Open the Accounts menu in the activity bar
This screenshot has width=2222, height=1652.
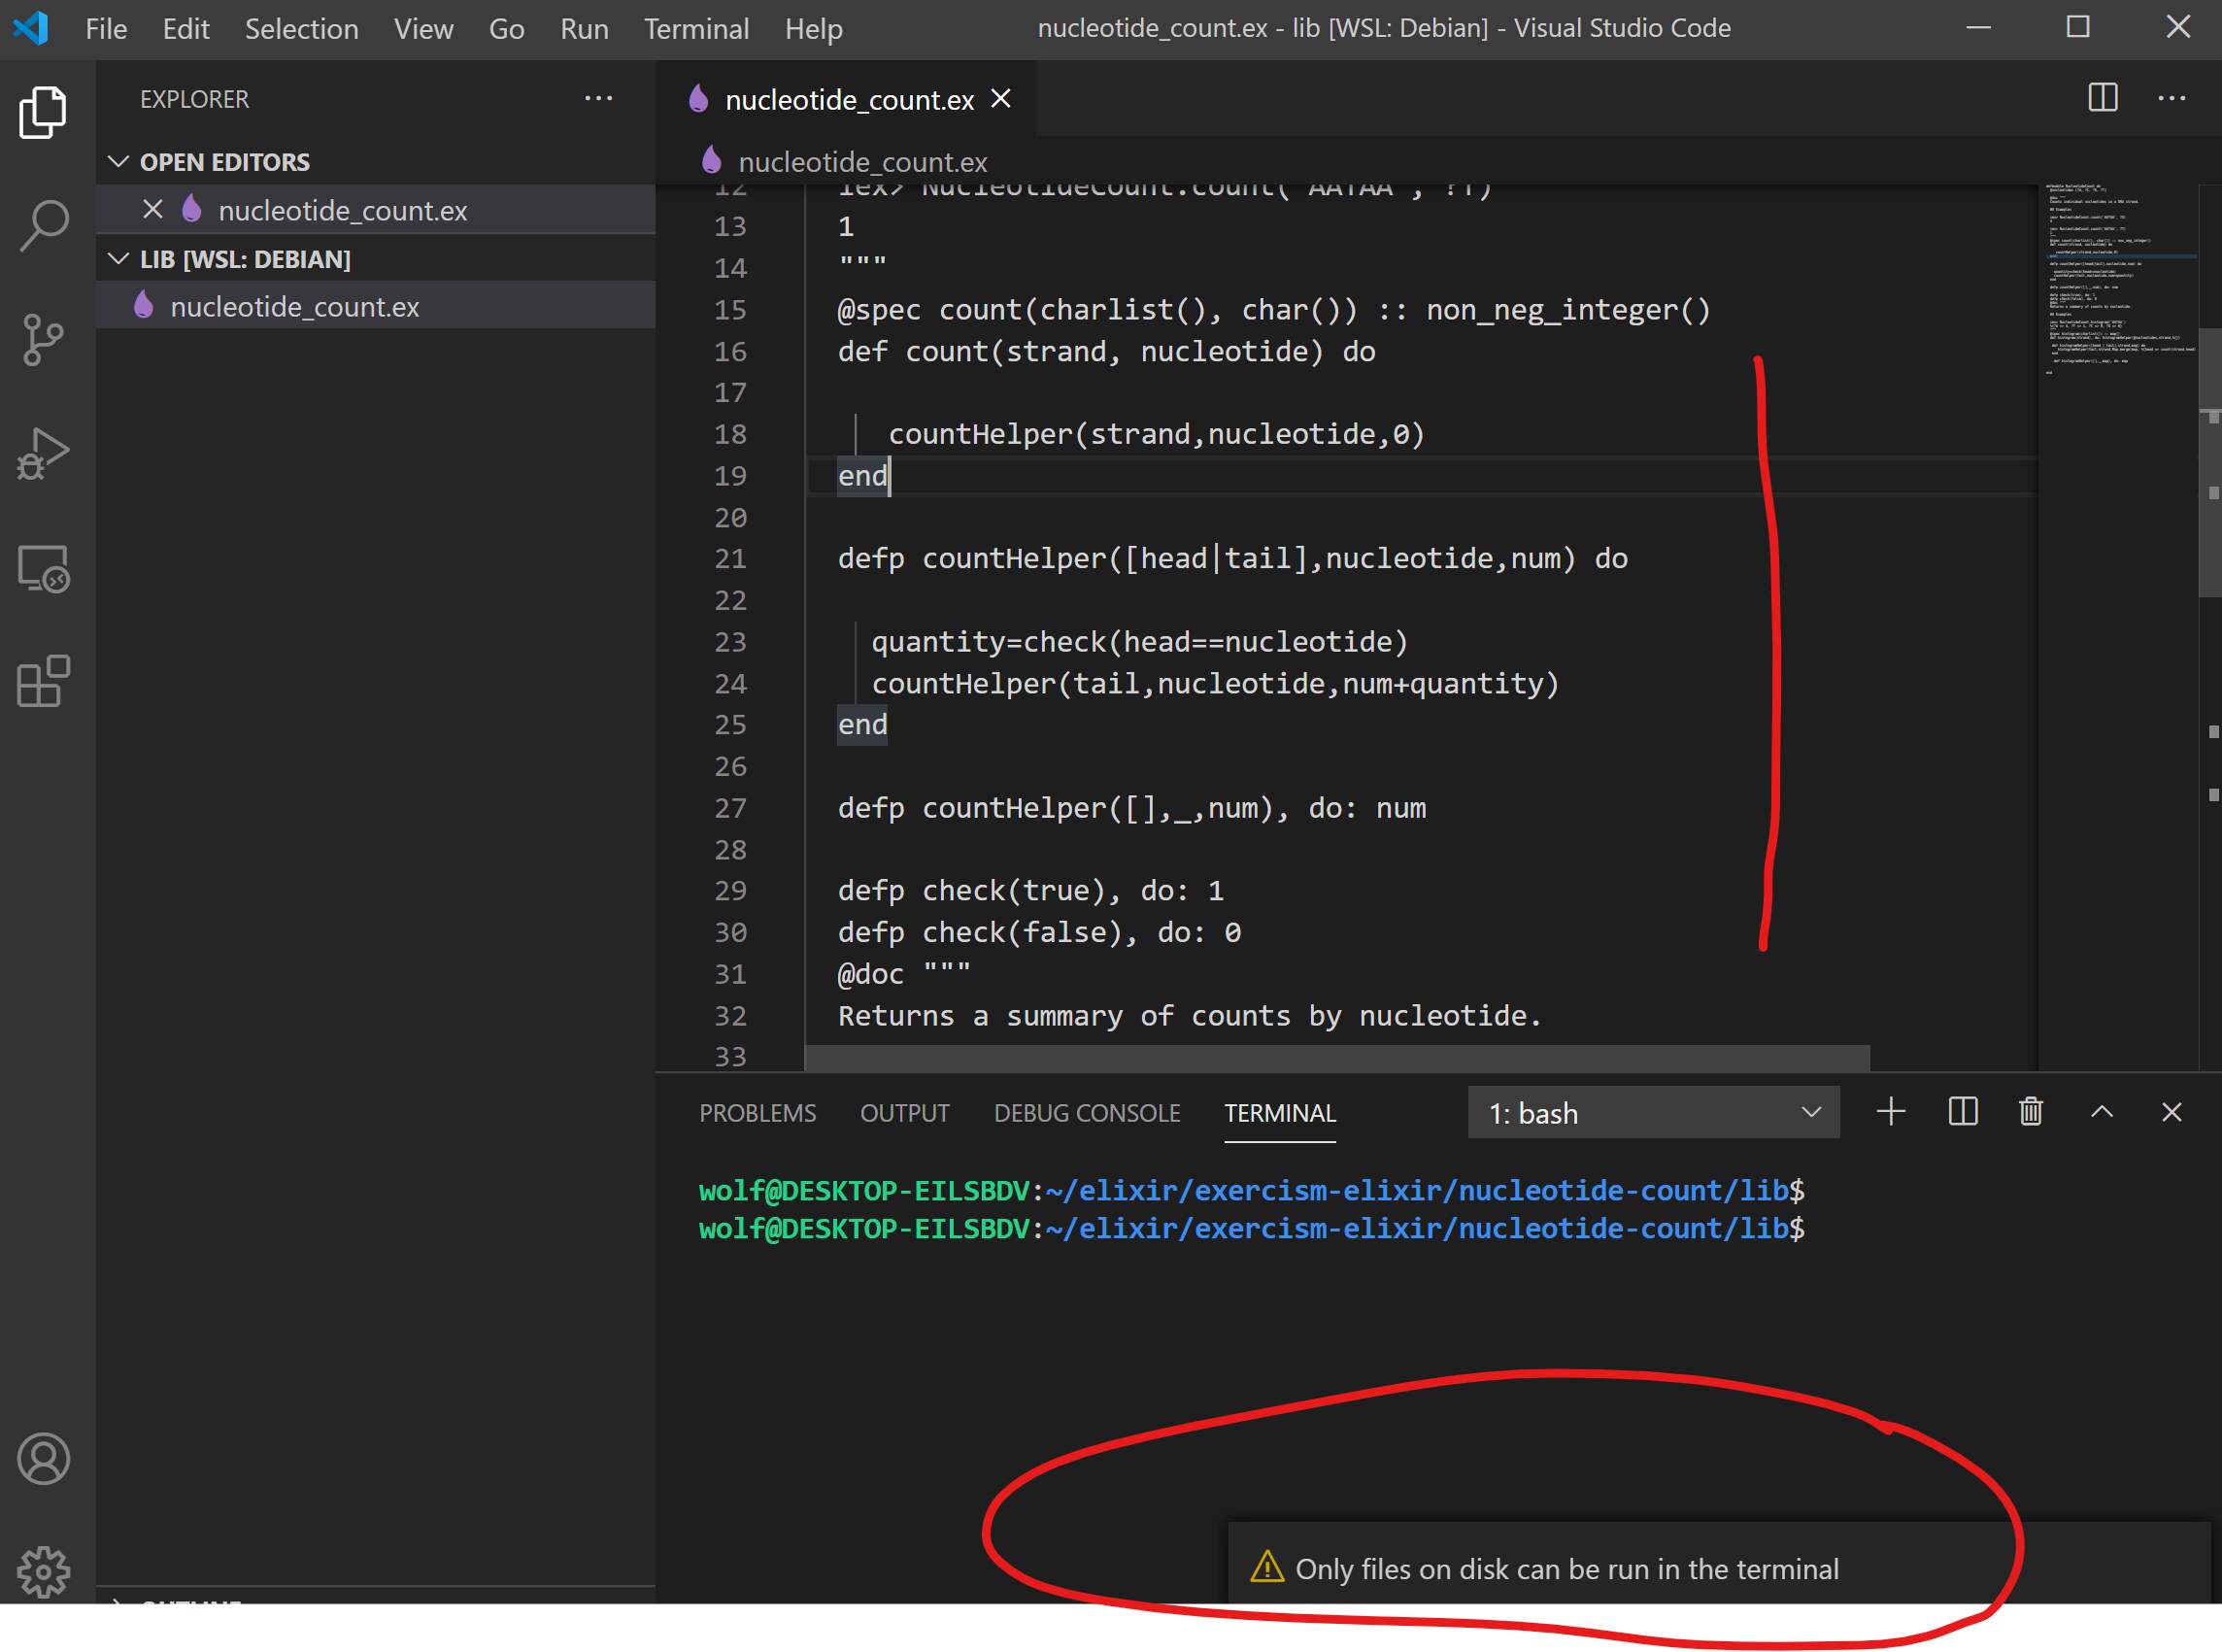42,1459
